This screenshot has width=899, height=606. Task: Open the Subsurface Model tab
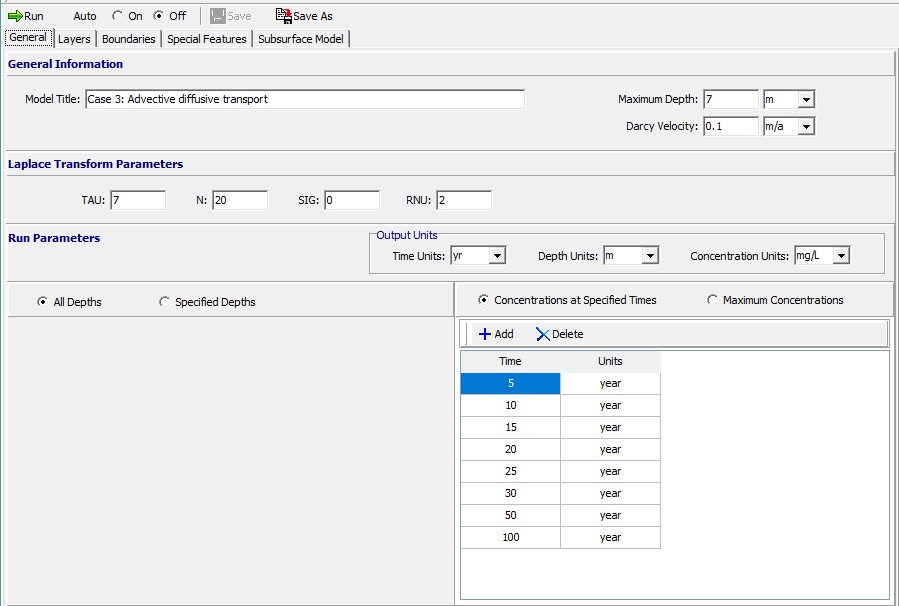(300, 39)
